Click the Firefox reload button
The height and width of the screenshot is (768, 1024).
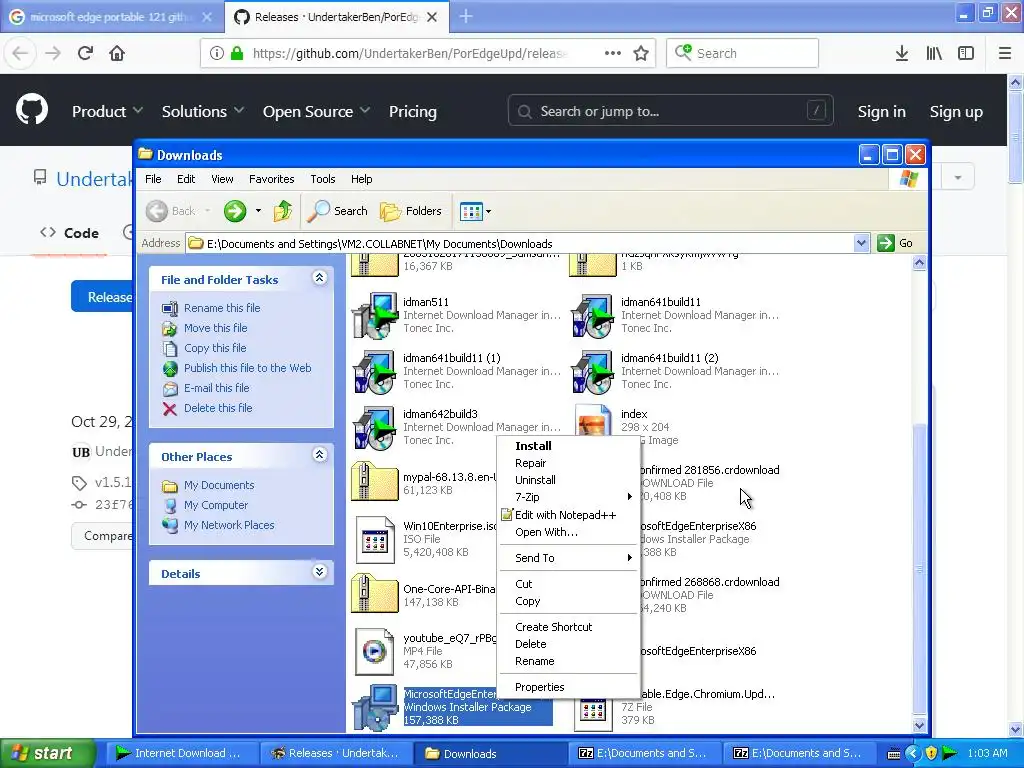pos(85,53)
